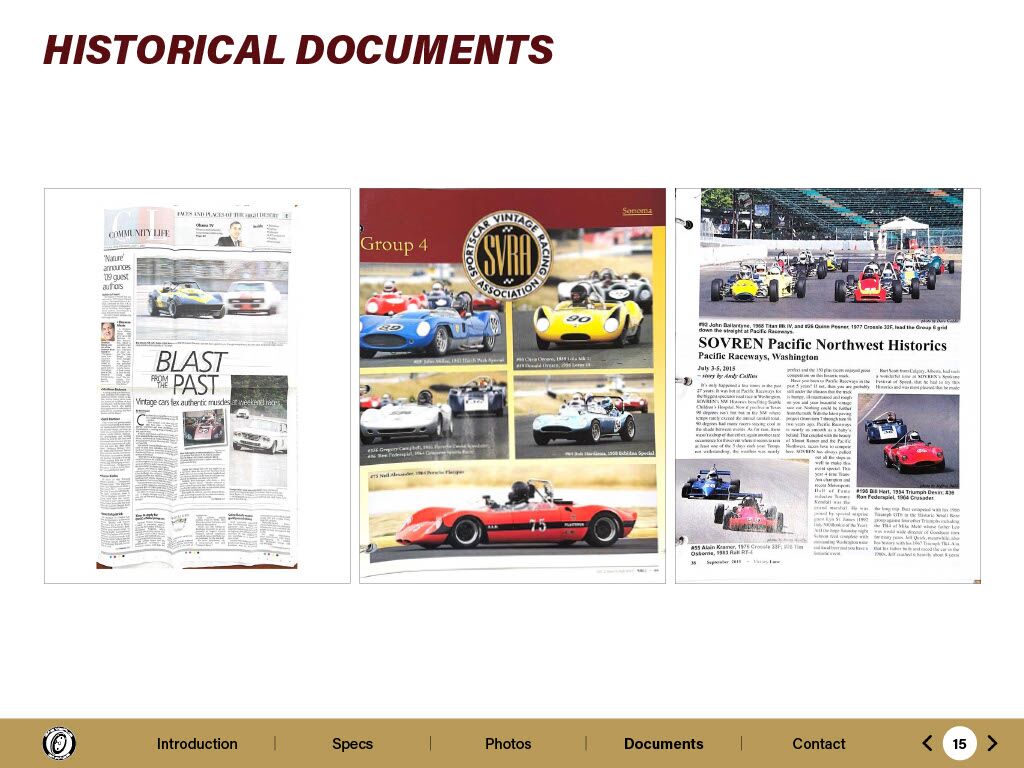Select the Documents tab in the footer
Image resolution: width=1024 pixels, height=768 pixels.
point(663,744)
